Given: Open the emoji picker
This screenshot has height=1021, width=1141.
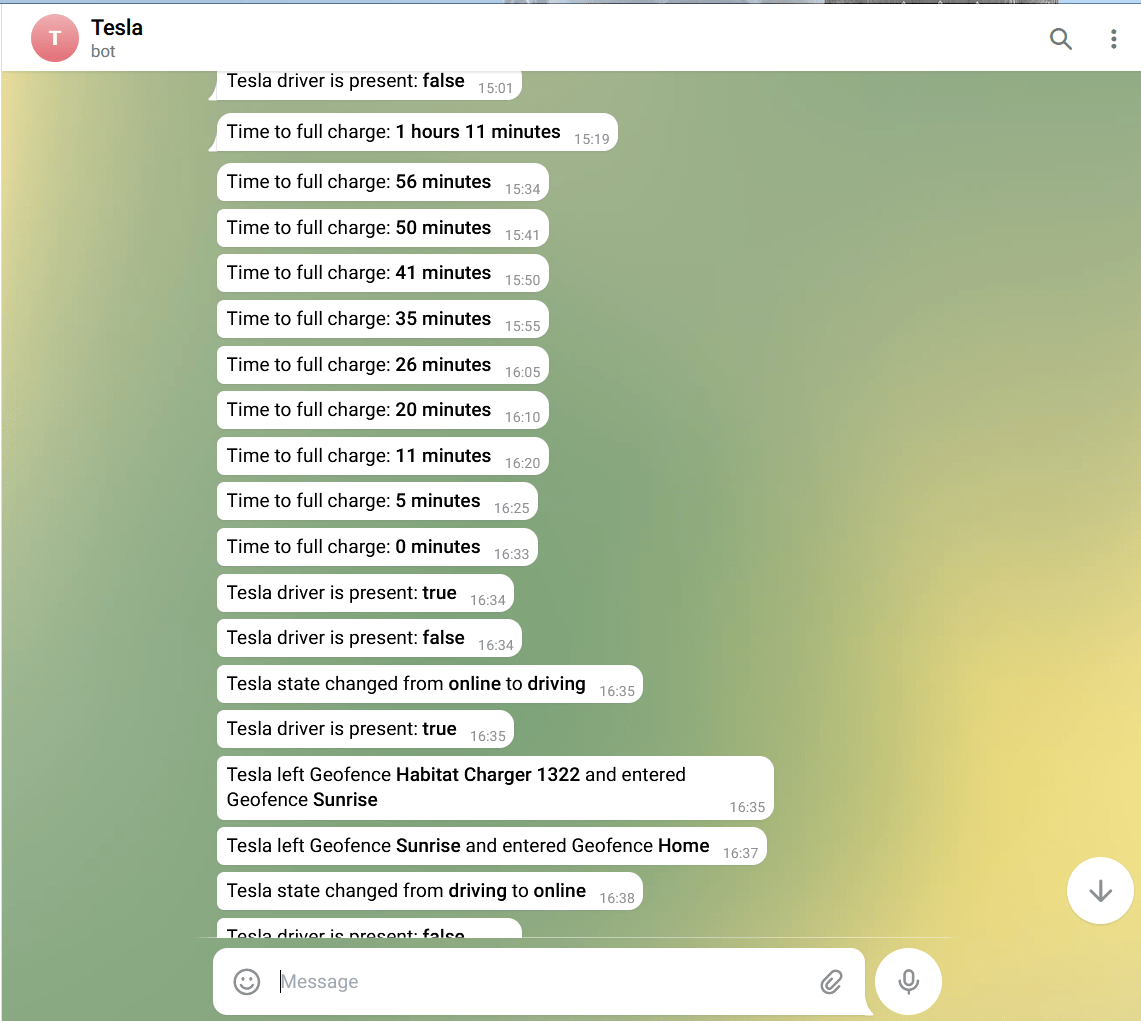Looking at the screenshot, I should (x=246, y=981).
